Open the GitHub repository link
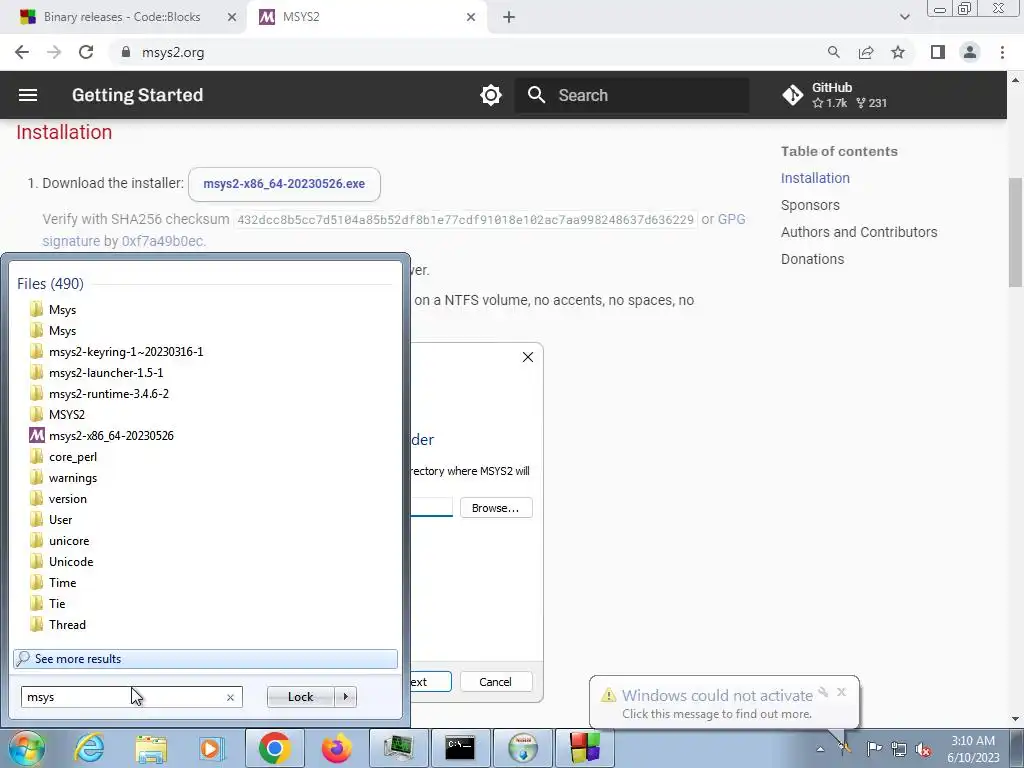 [835, 95]
